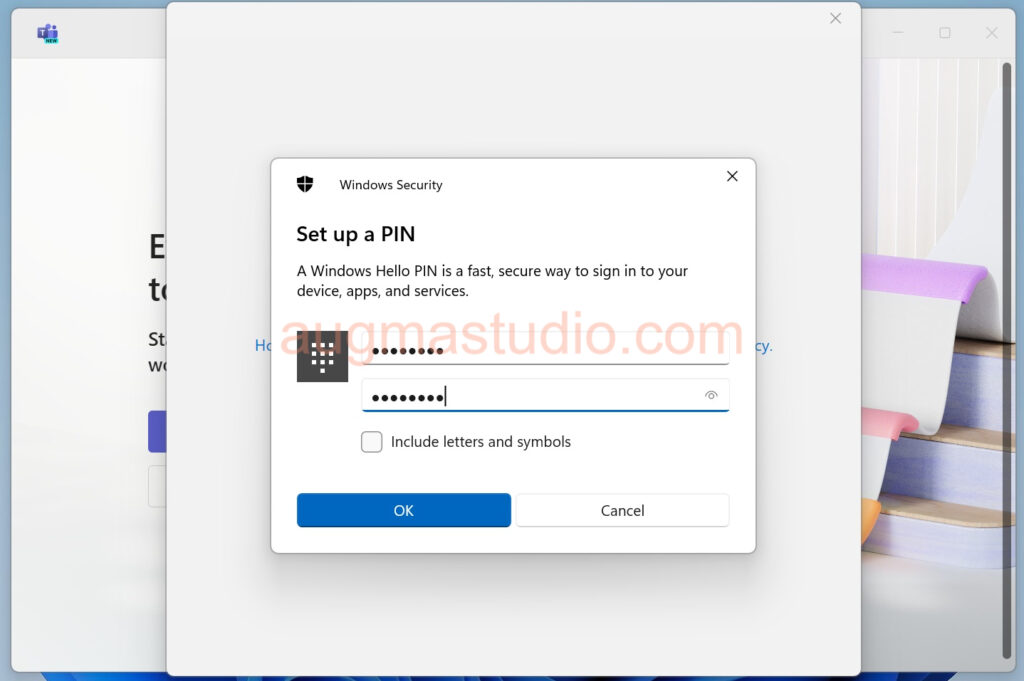Image resolution: width=1024 pixels, height=681 pixels.
Task: Click the Teams window vertical scrollbar
Action: [1006, 361]
